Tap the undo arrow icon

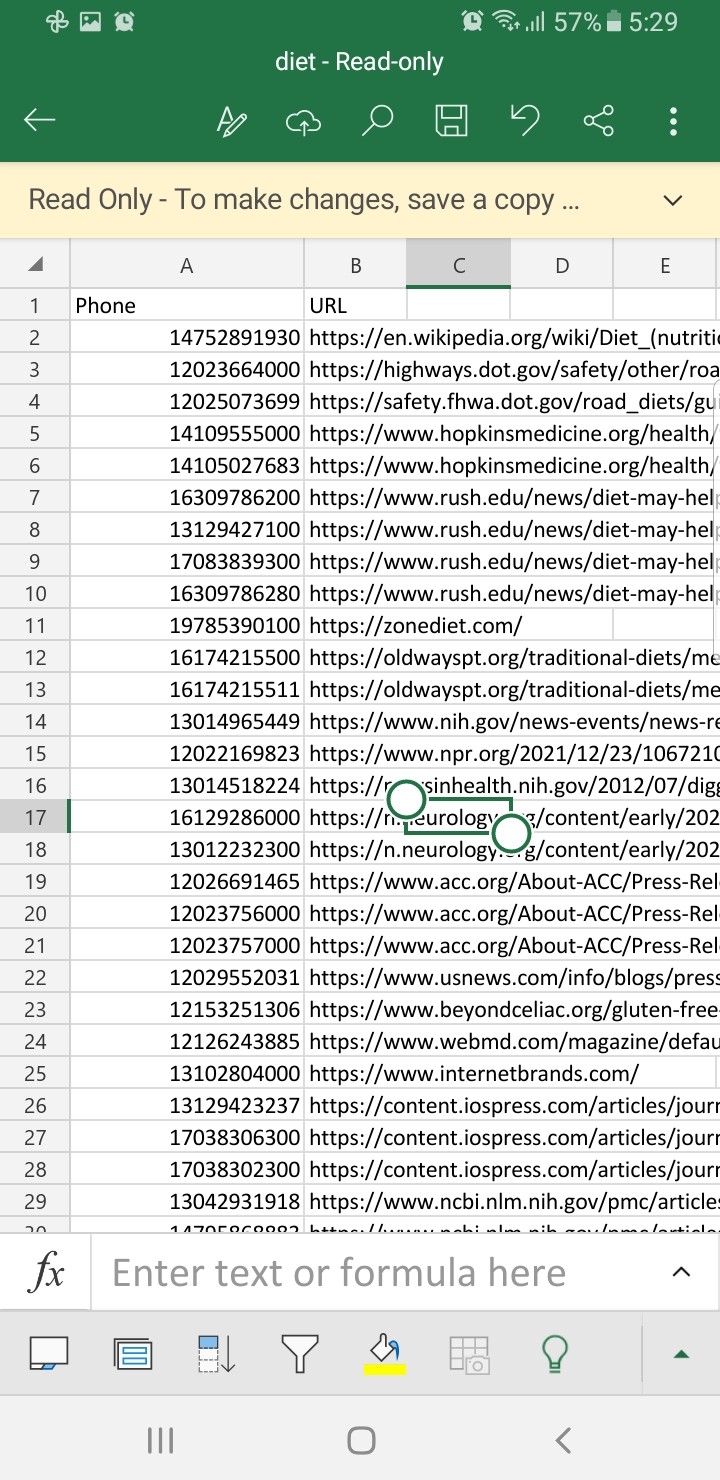(525, 122)
